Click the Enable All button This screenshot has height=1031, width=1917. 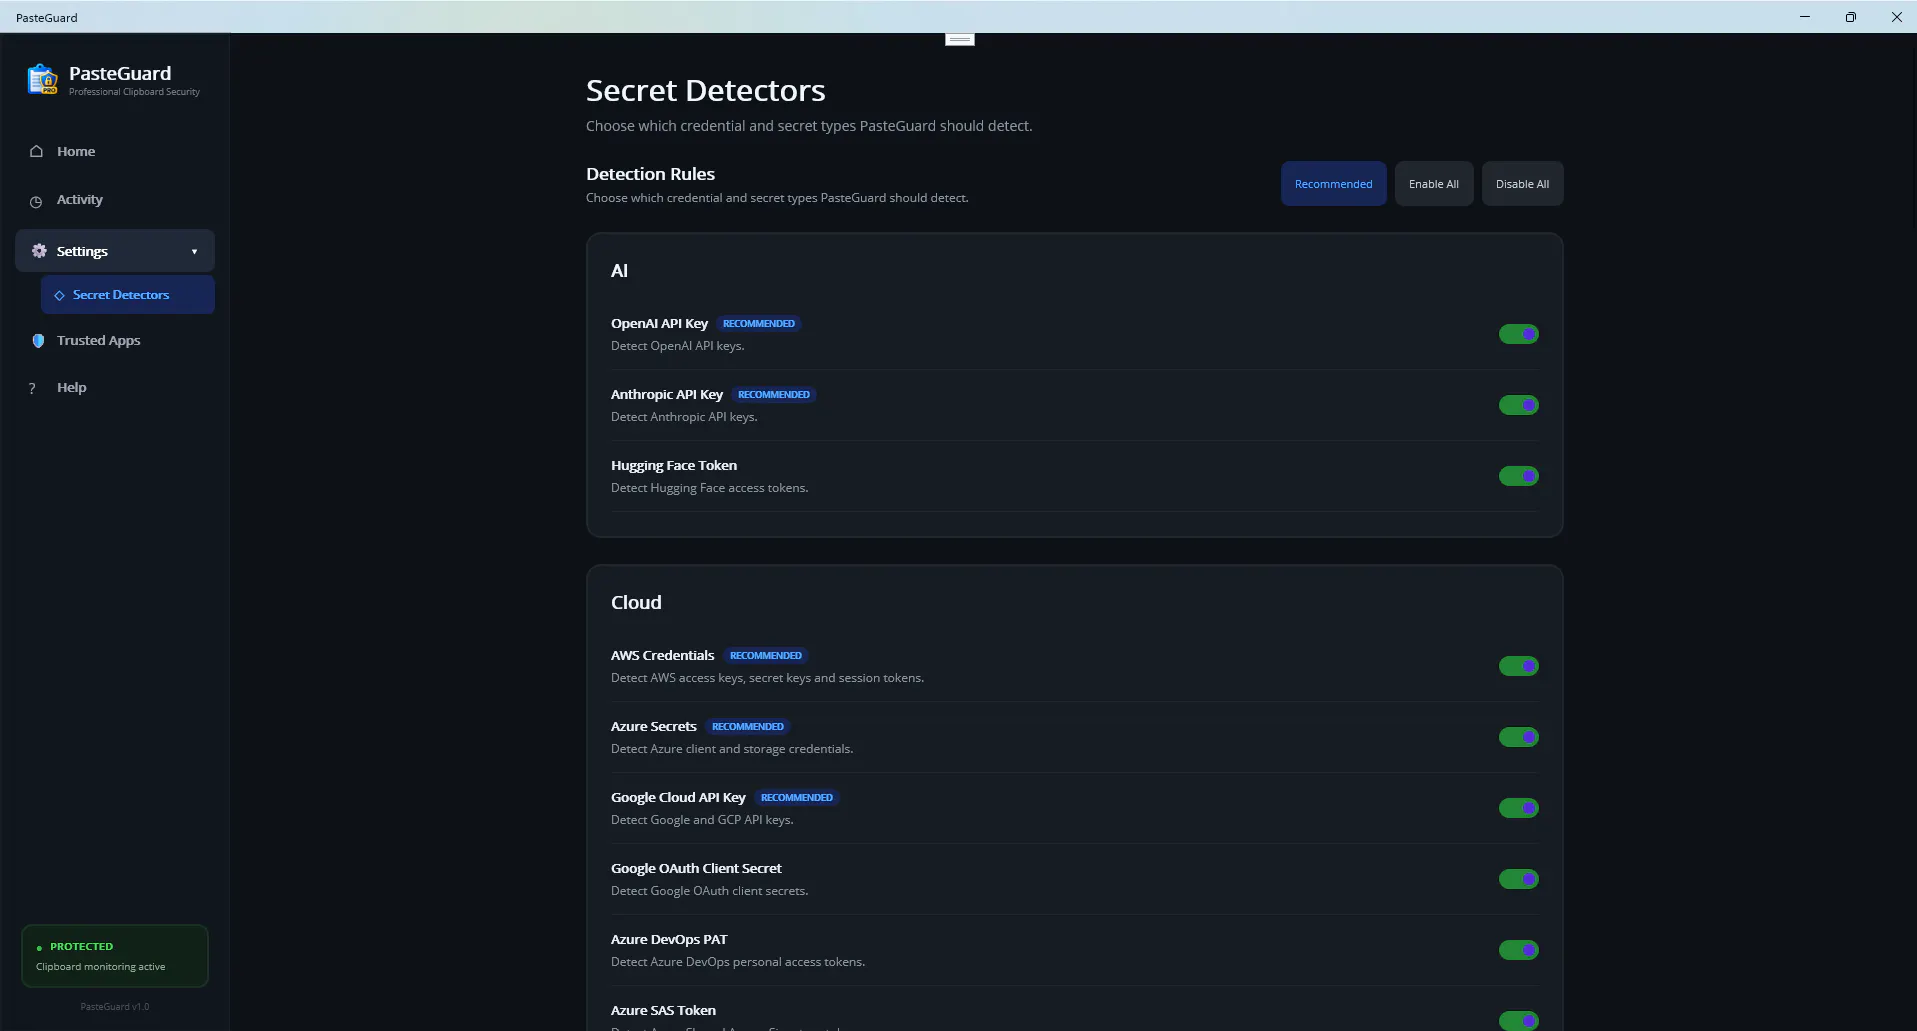coord(1433,184)
